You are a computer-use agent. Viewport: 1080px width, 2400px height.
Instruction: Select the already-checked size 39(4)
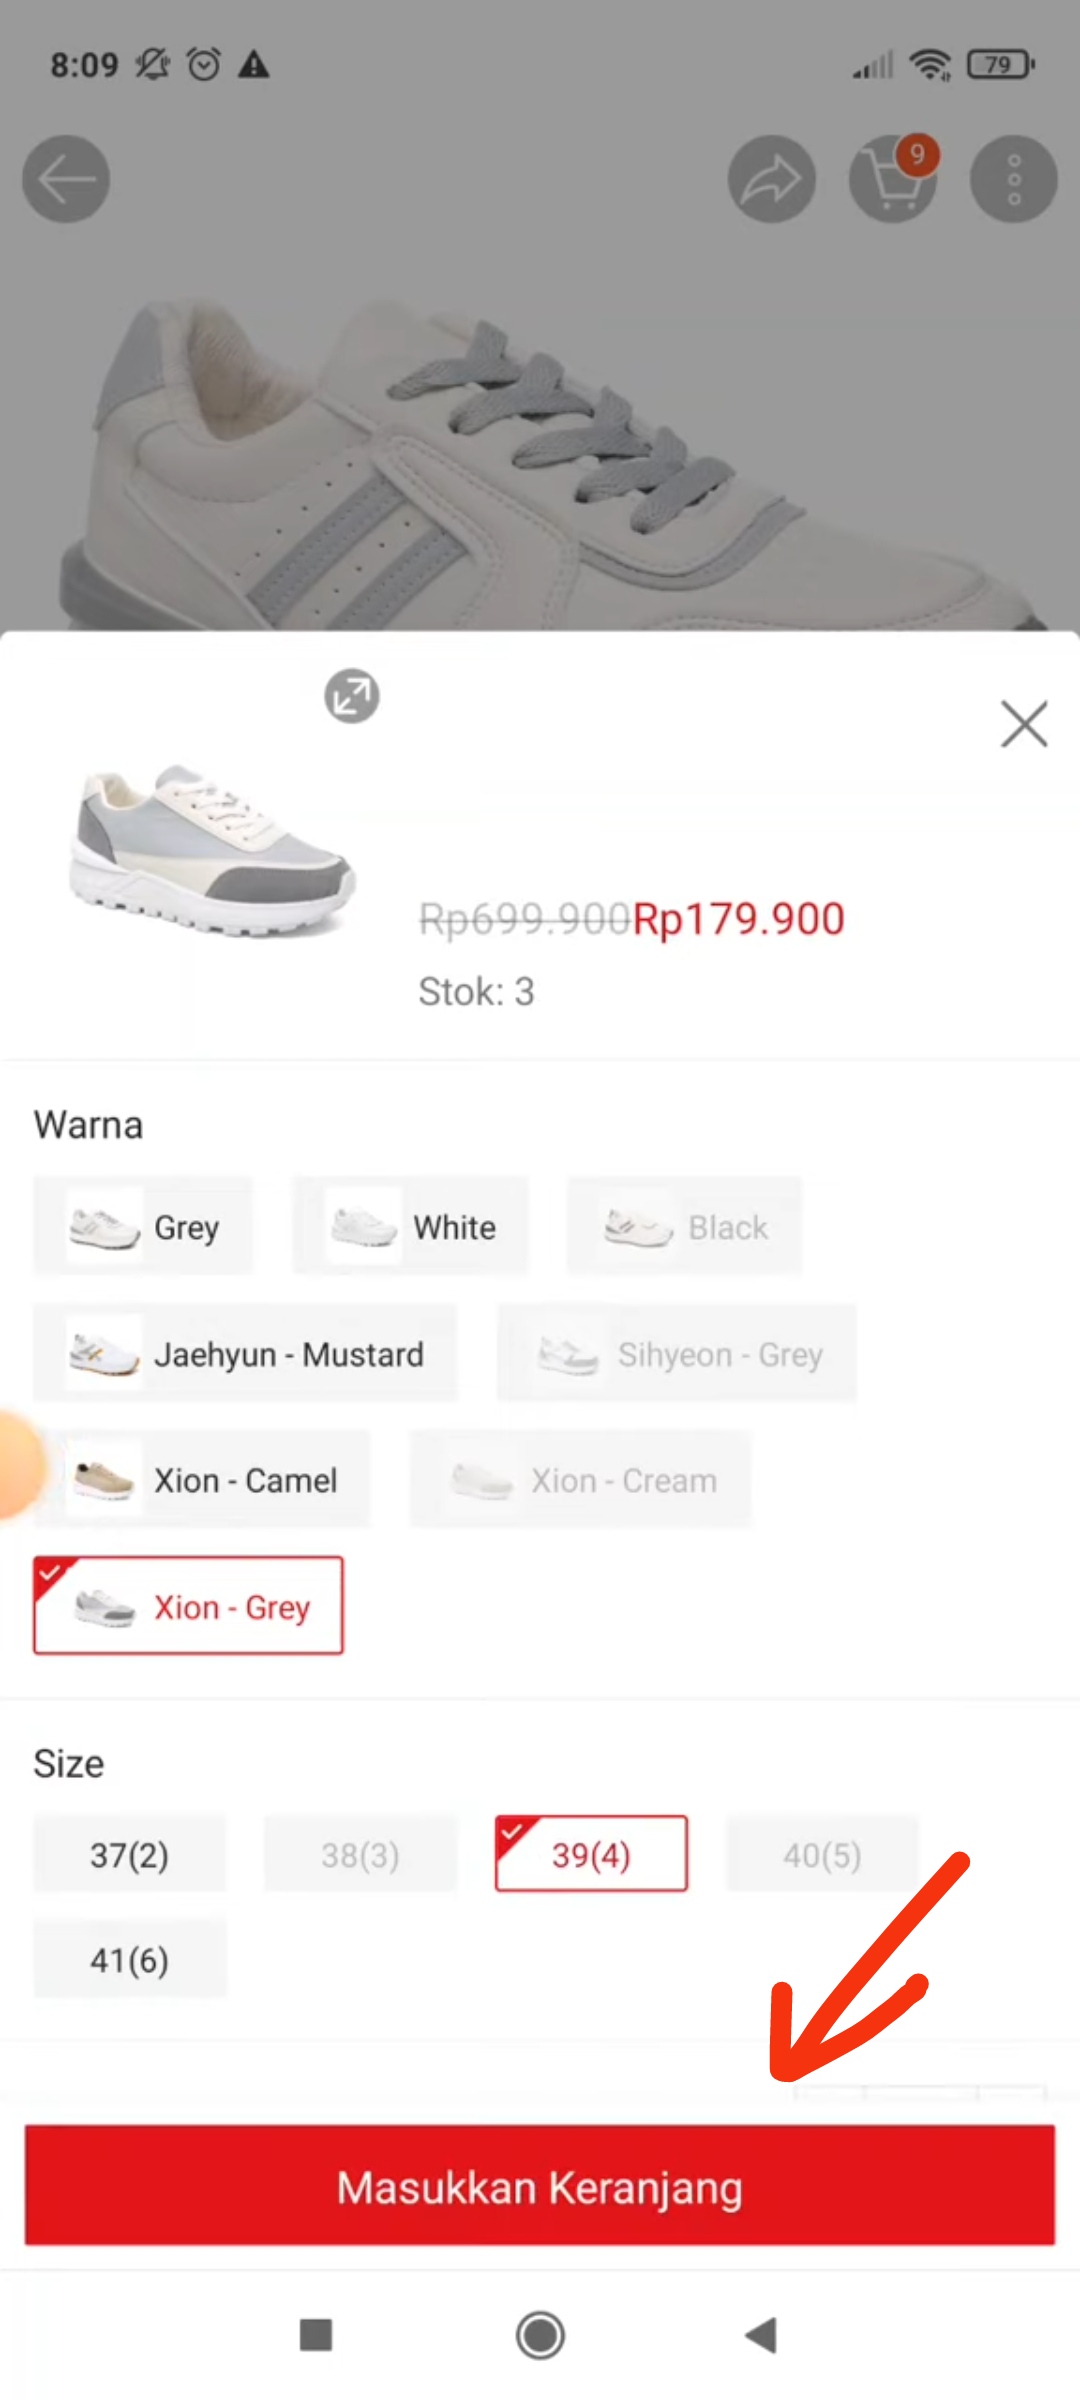point(590,1853)
